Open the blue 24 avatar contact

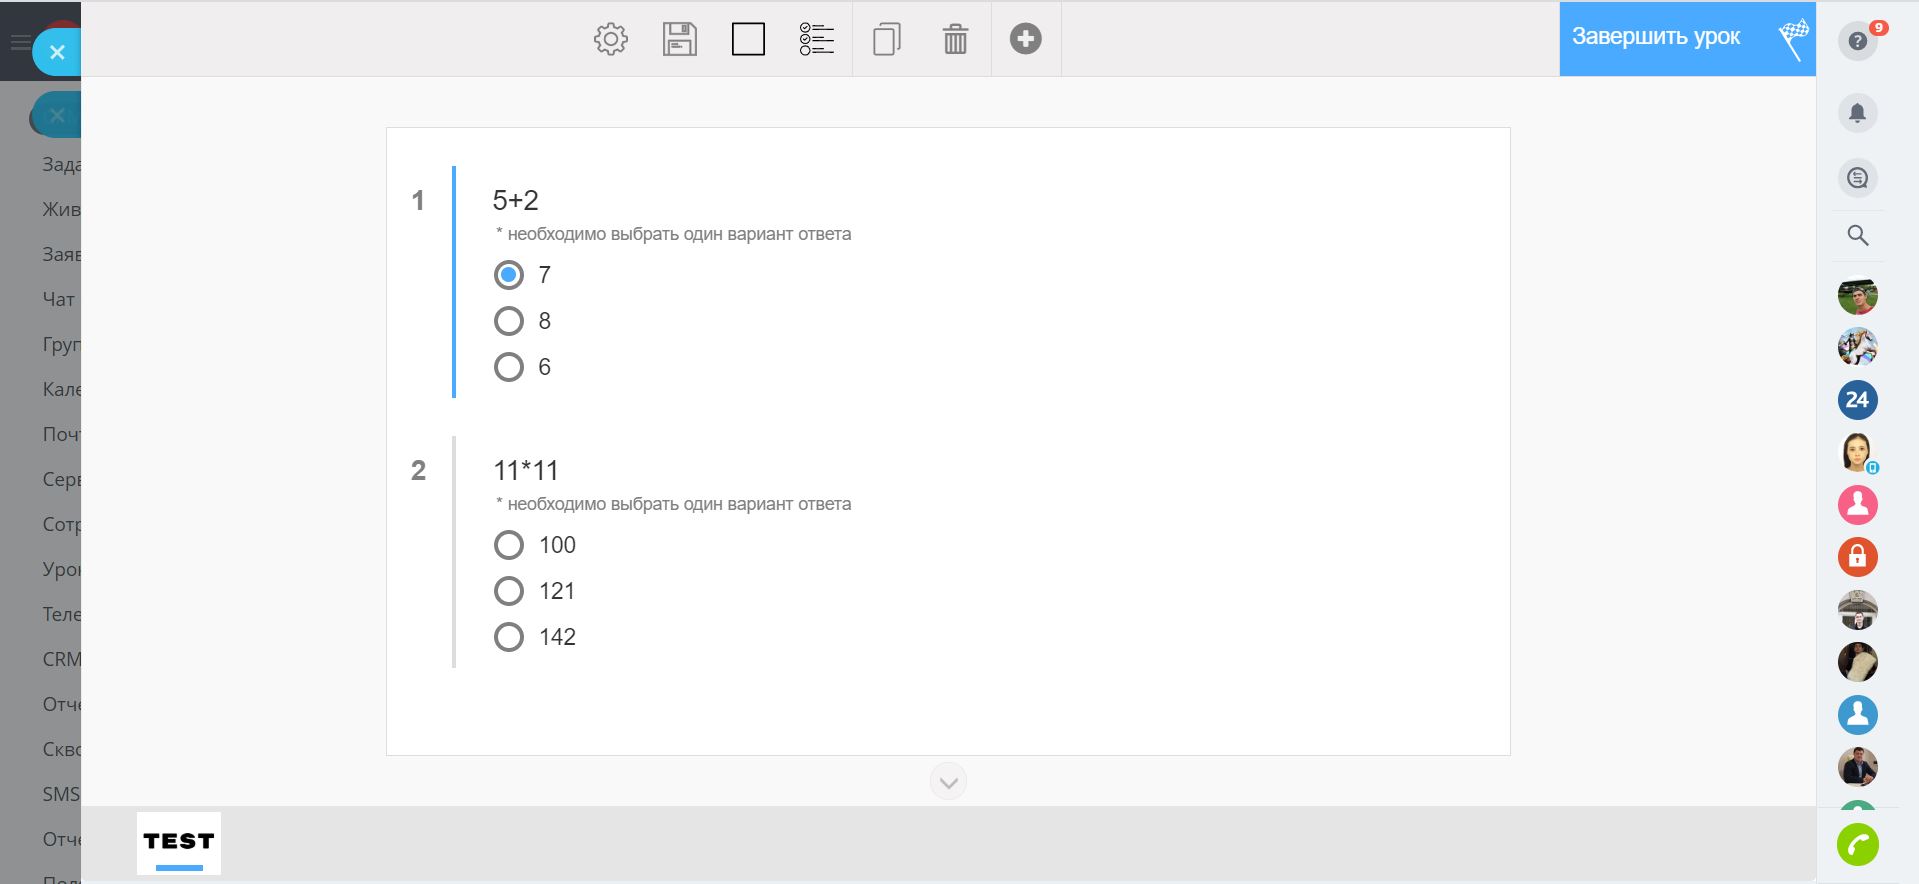coord(1858,400)
